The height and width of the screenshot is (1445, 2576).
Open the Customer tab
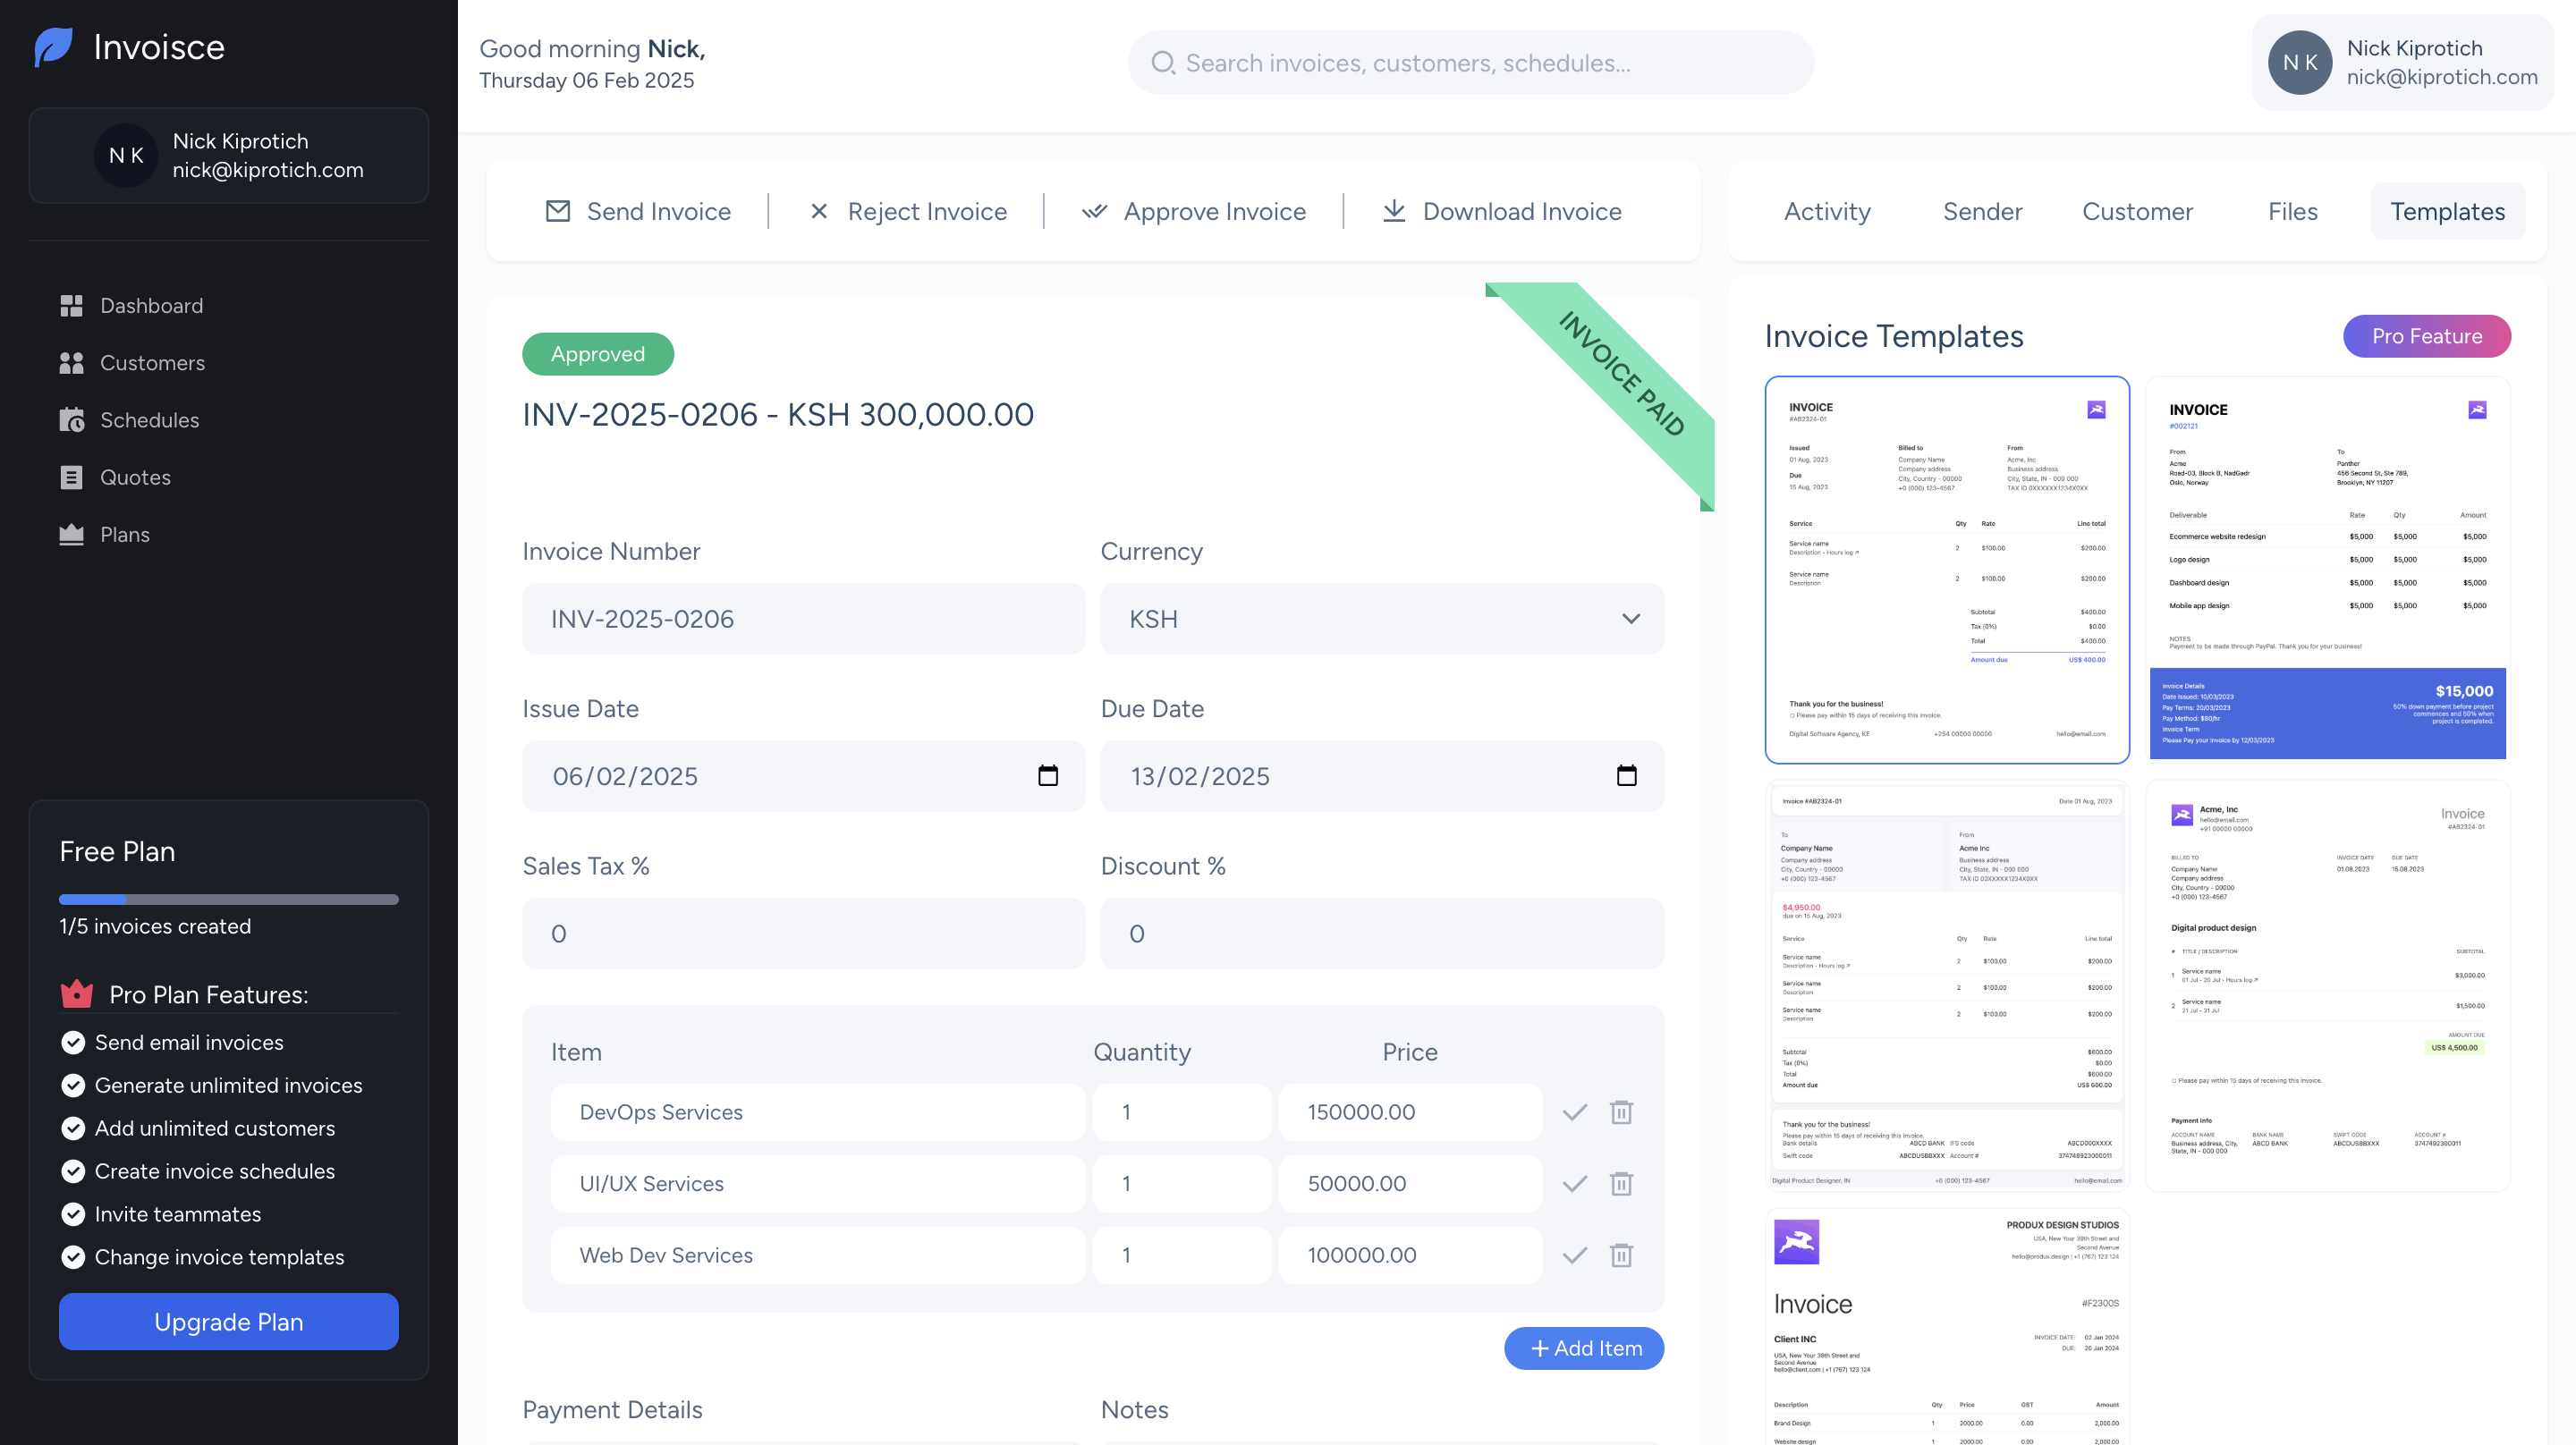(2137, 212)
